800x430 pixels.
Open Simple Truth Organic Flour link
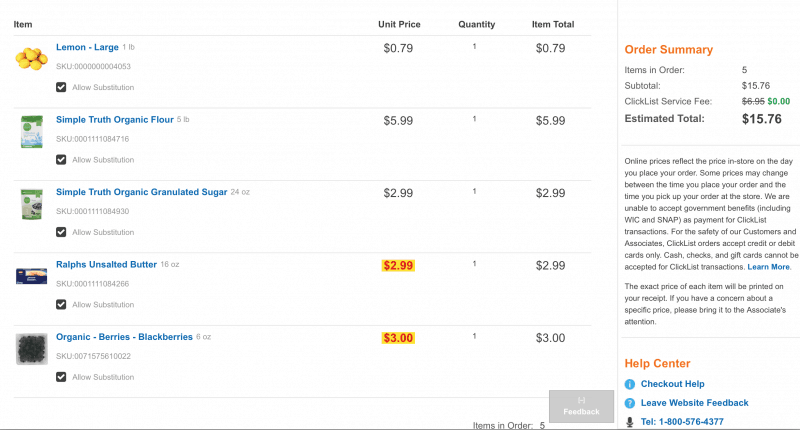115,120
